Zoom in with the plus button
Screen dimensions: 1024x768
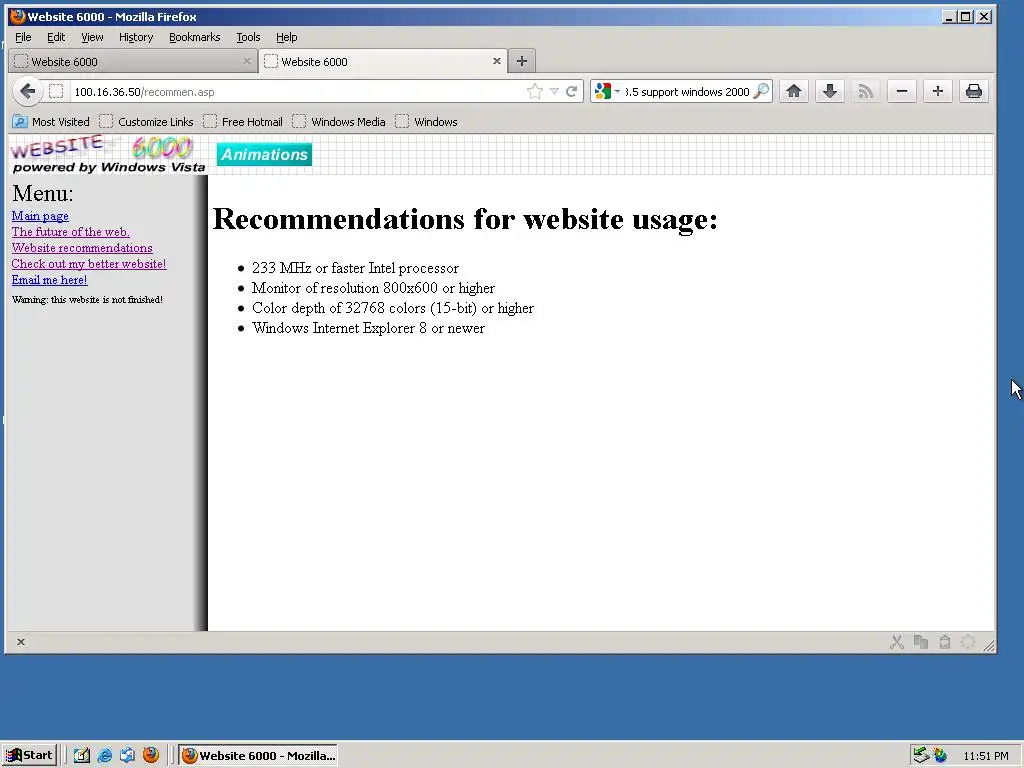[937, 91]
